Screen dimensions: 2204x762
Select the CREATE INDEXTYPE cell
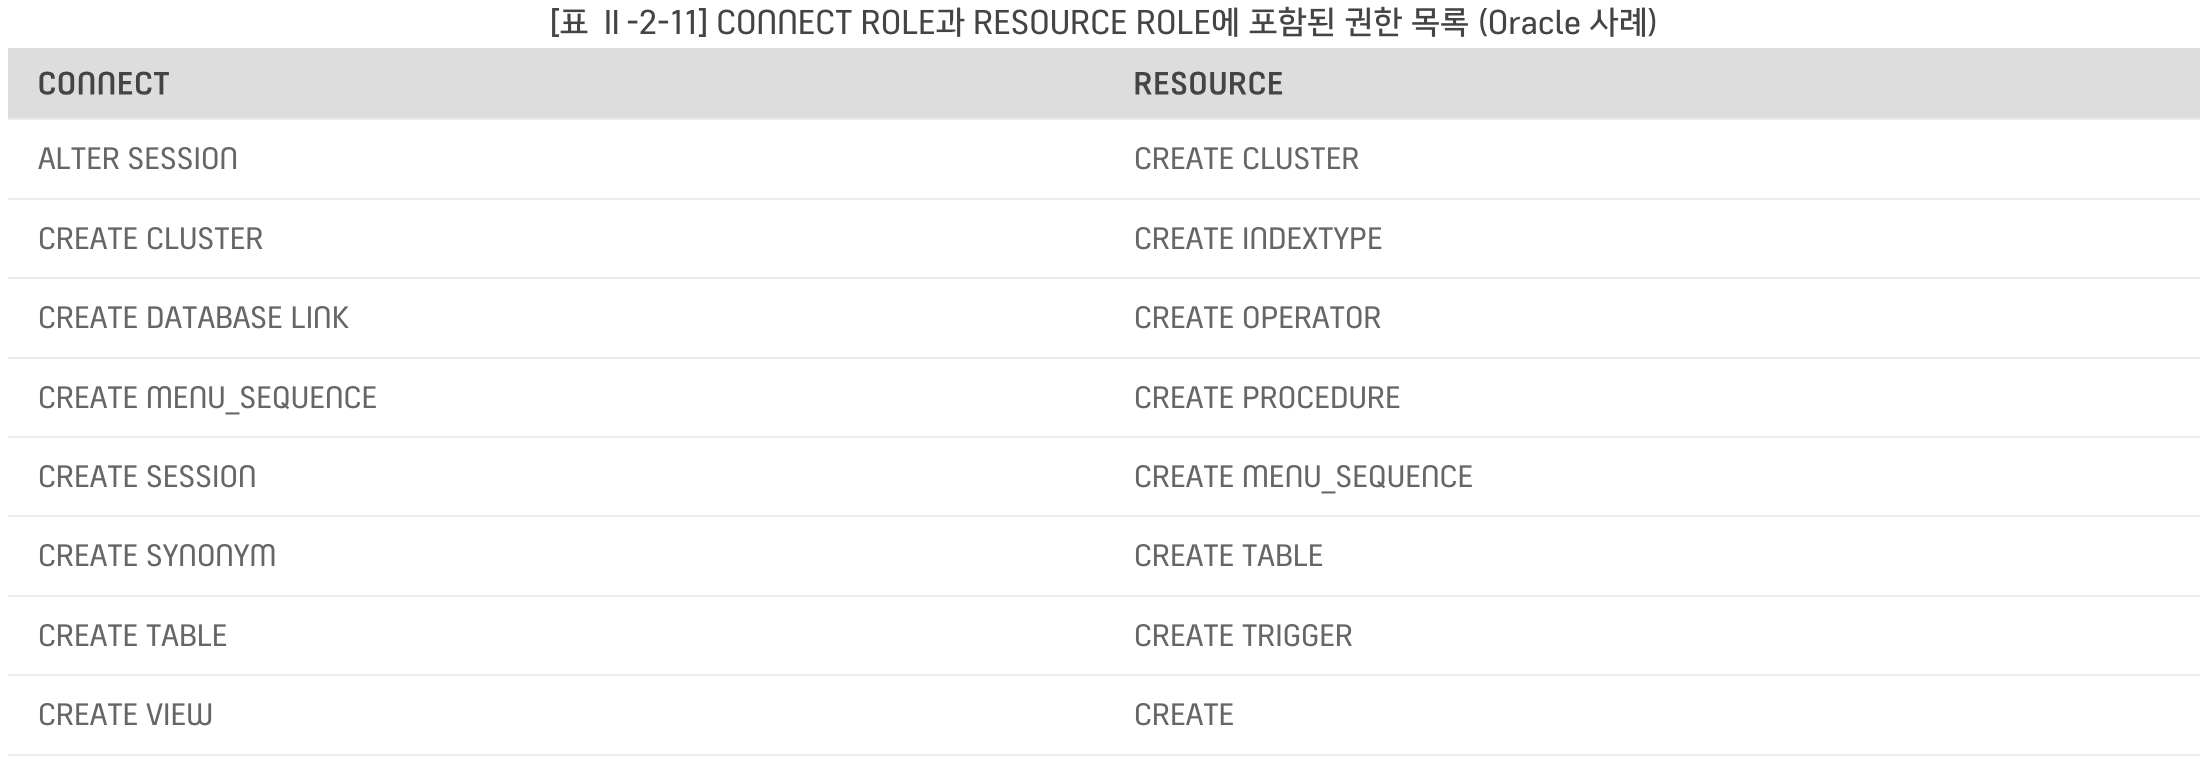tap(1258, 239)
